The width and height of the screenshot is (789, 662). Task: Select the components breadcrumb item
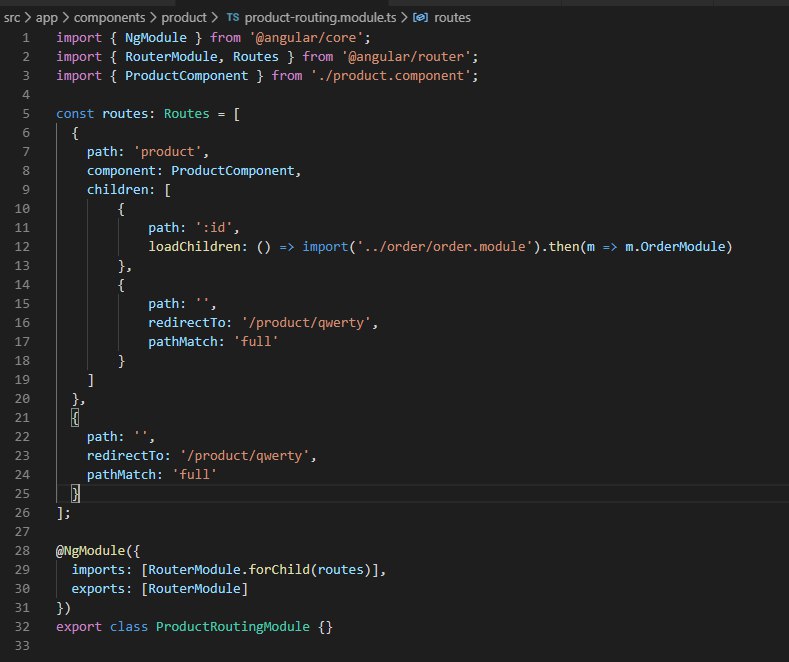109,18
